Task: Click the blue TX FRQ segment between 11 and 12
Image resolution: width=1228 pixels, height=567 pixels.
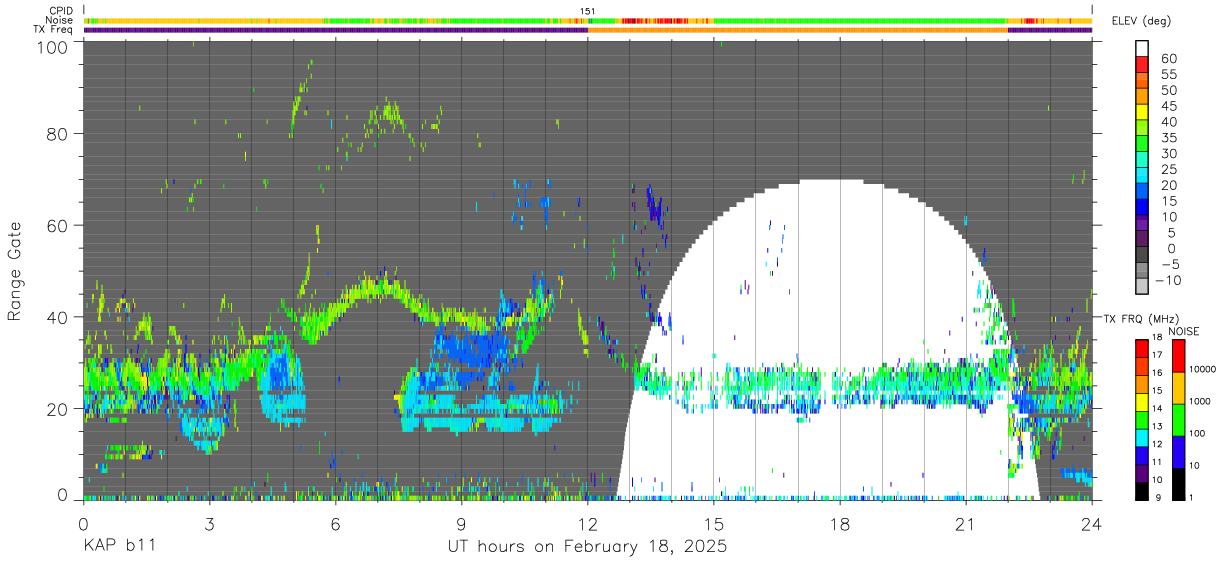Action: click(1142, 454)
